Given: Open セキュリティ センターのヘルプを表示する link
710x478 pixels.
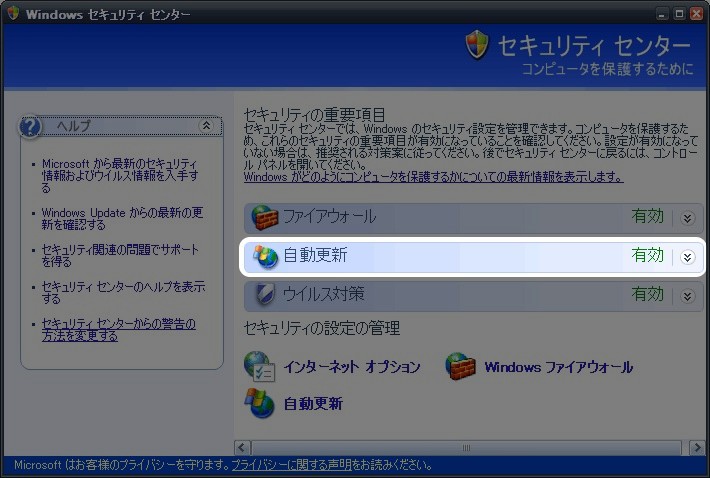Looking at the screenshot, I should (123, 292).
